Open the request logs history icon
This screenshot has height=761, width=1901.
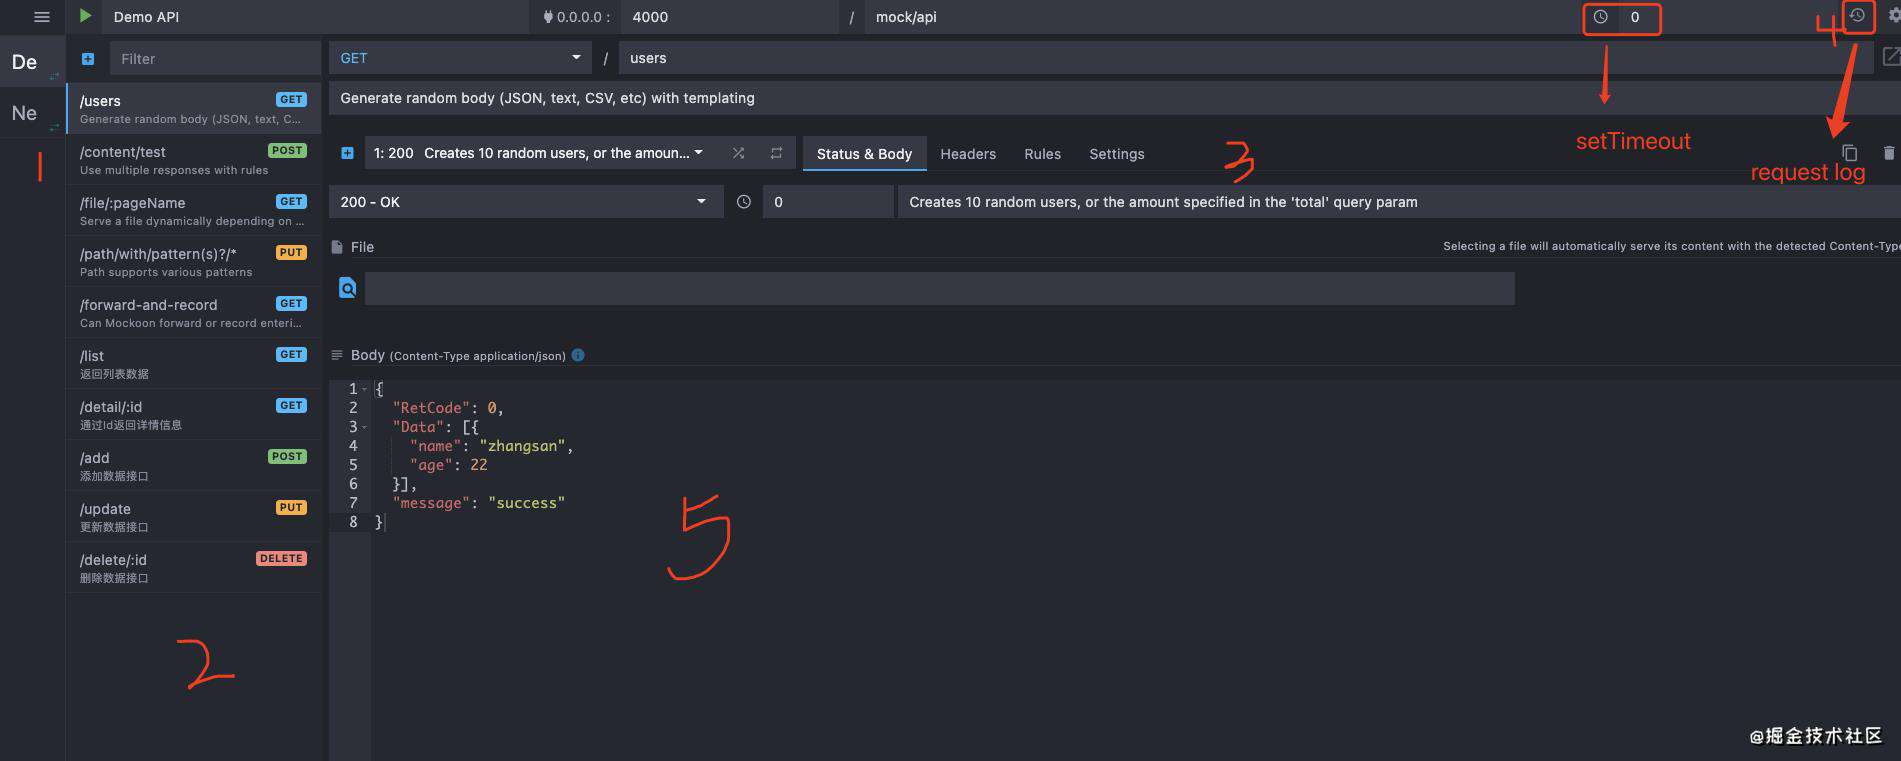pos(1857,16)
